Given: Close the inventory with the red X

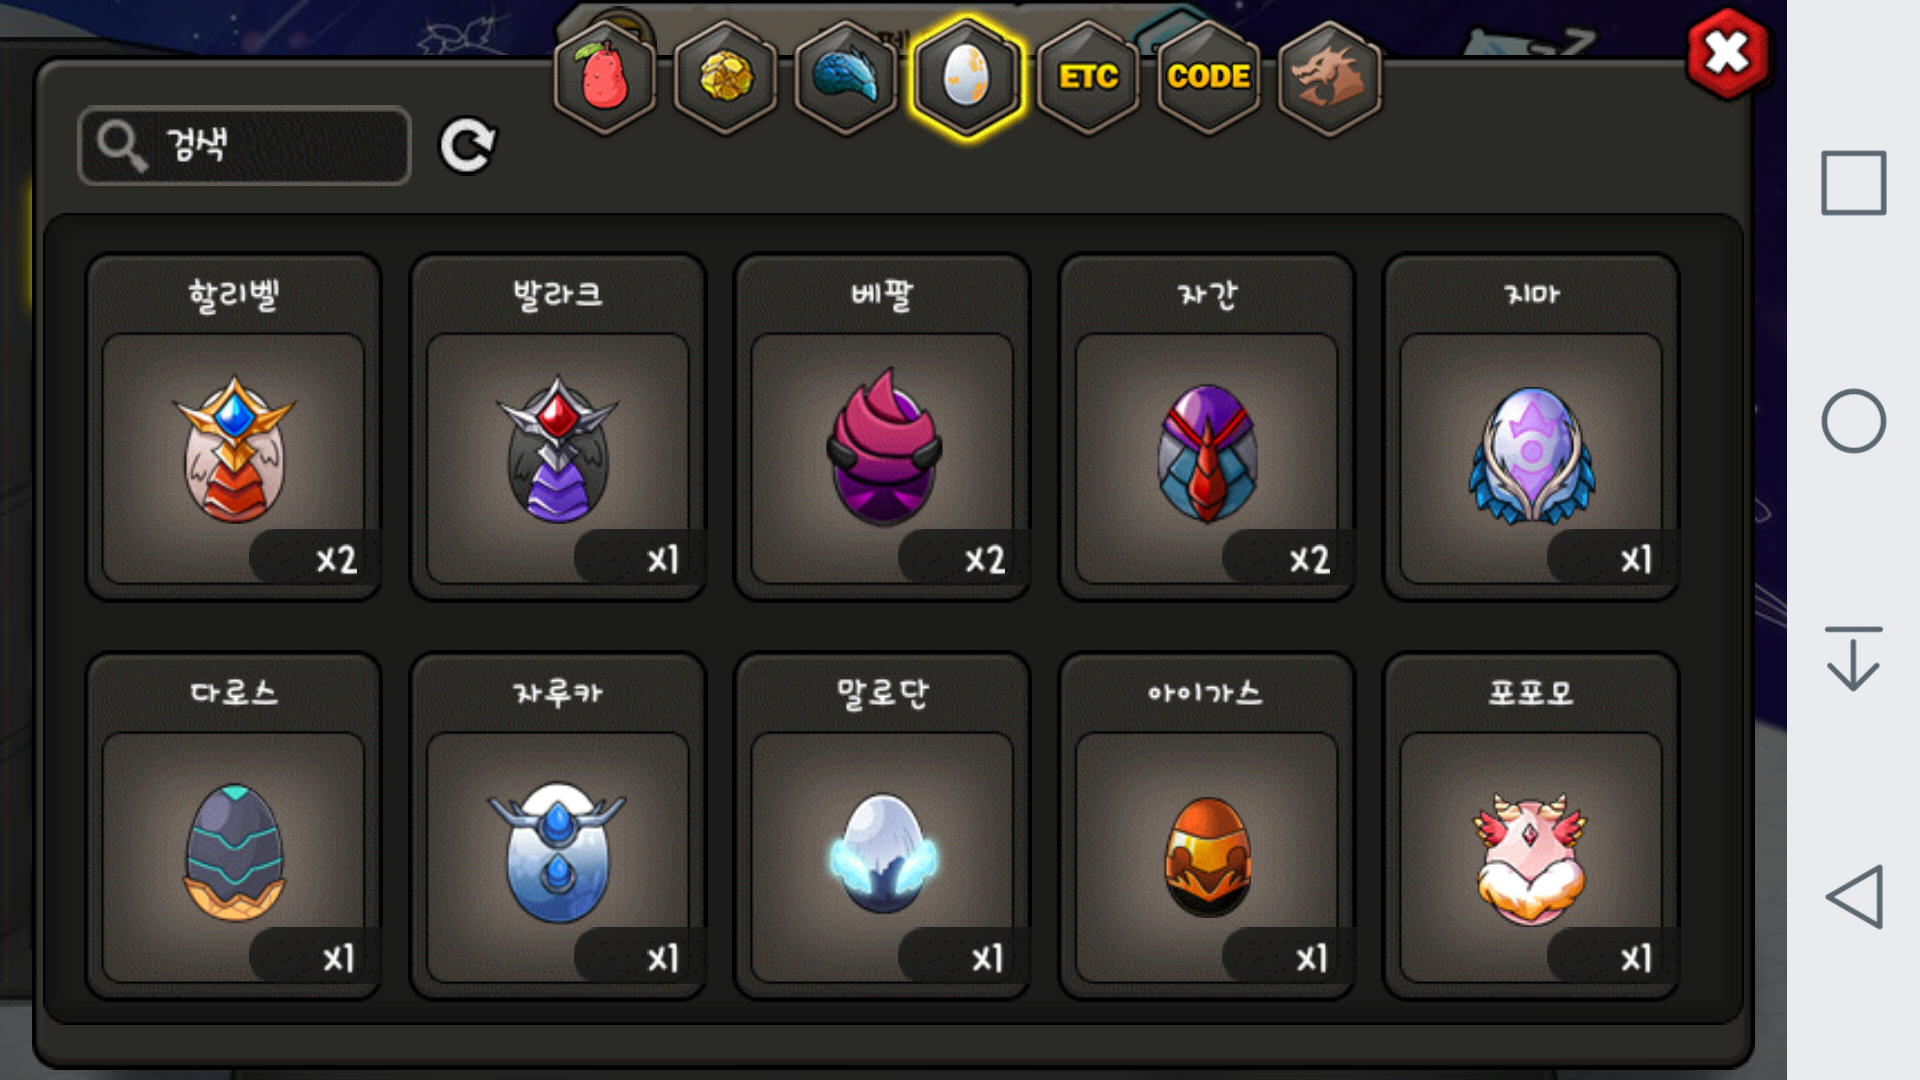Looking at the screenshot, I should pos(1727,54).
